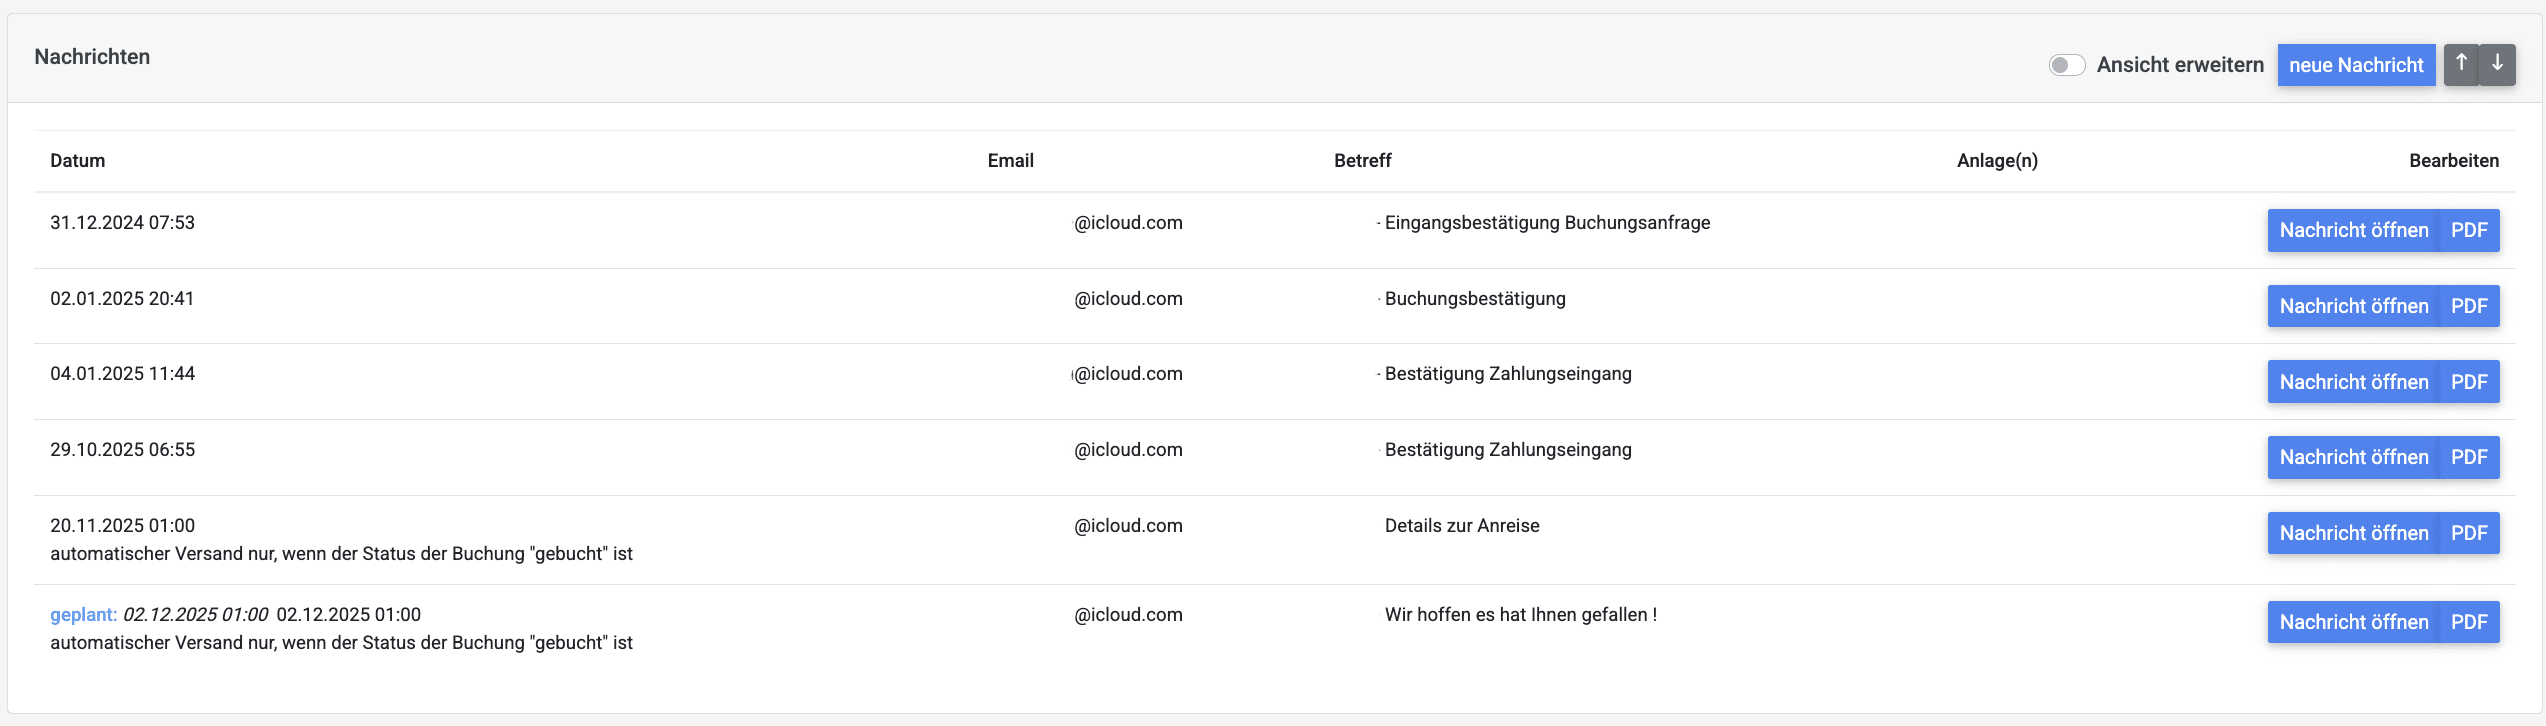This screenshot has width=2546, height=726.
Task: Open the 04.01.2025 Bestätigung Zahlungseingang message
Action: click(2353, 382)
